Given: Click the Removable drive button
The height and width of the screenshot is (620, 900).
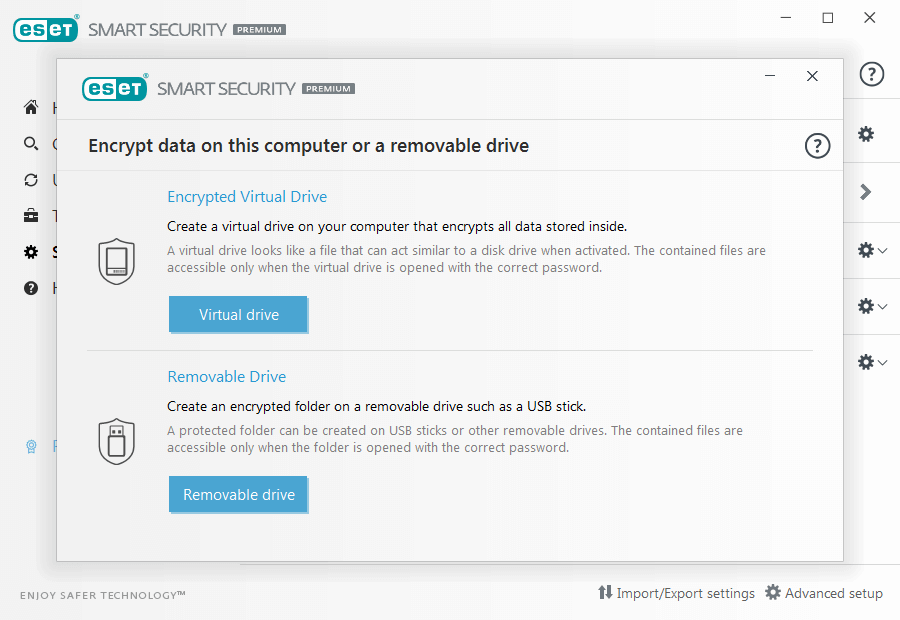Looking at the screenshot, I should pyautogui.click(x=238, y=494).
